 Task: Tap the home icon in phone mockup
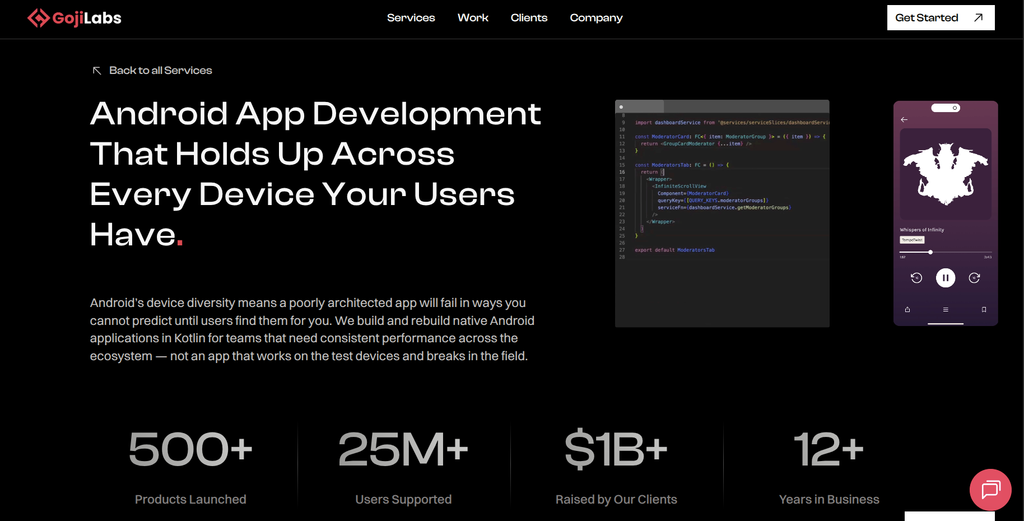coord(907,309)
